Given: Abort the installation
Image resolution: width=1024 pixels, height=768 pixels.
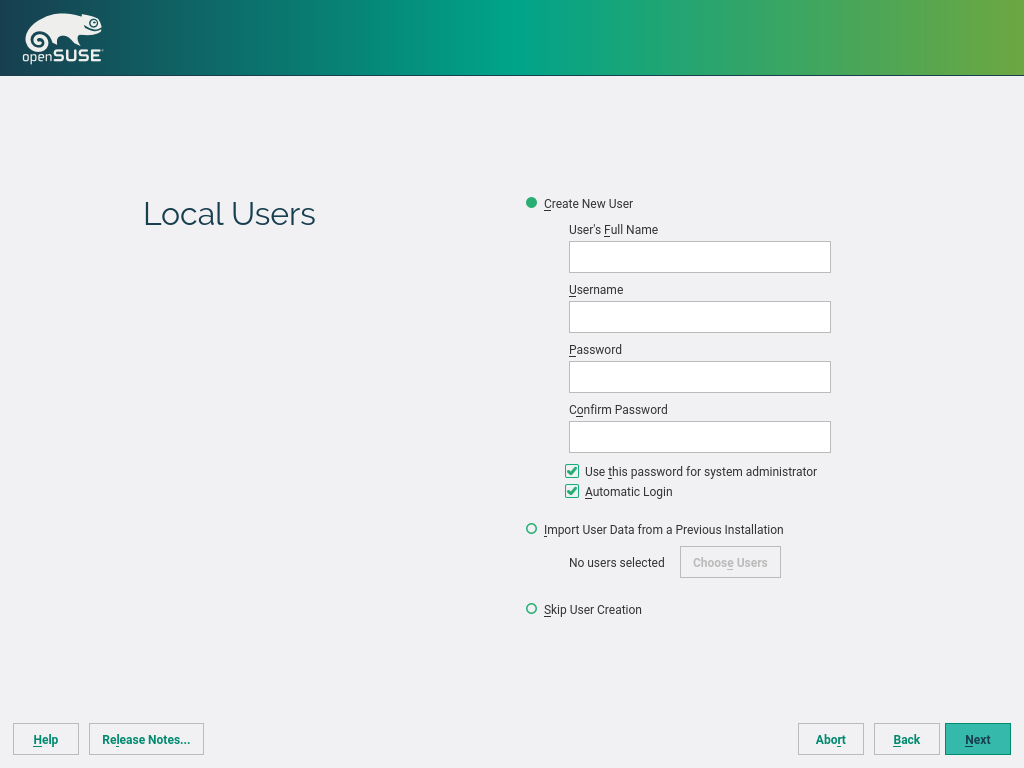Looking at the screenshot, I should pos(830,739).
